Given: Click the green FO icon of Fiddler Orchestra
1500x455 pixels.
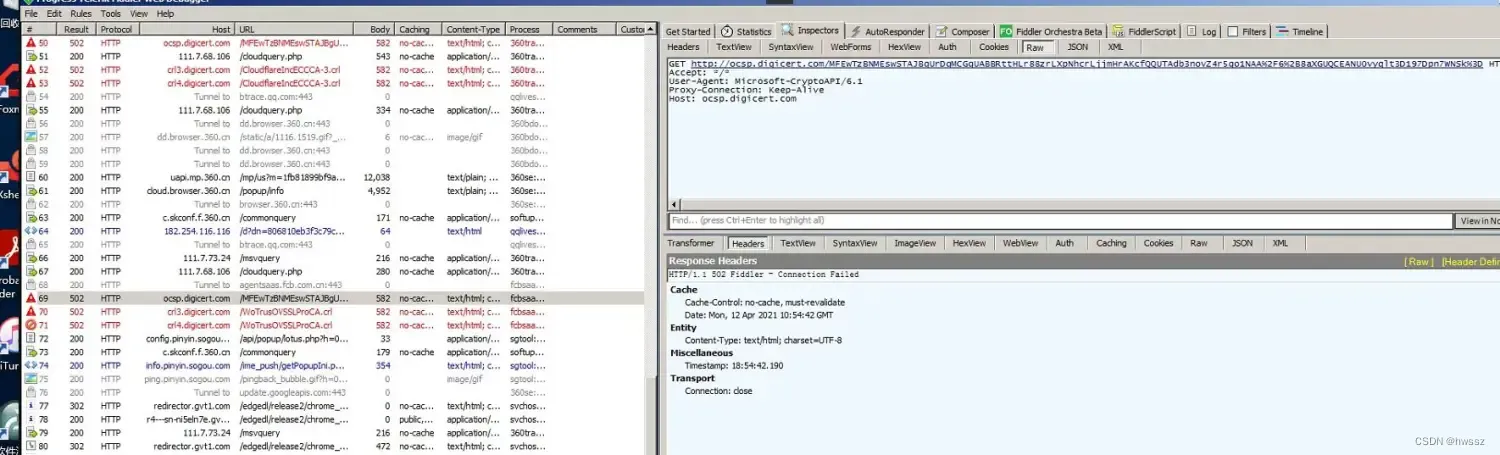Looking at the screenshot, I should coord(1006,32).
